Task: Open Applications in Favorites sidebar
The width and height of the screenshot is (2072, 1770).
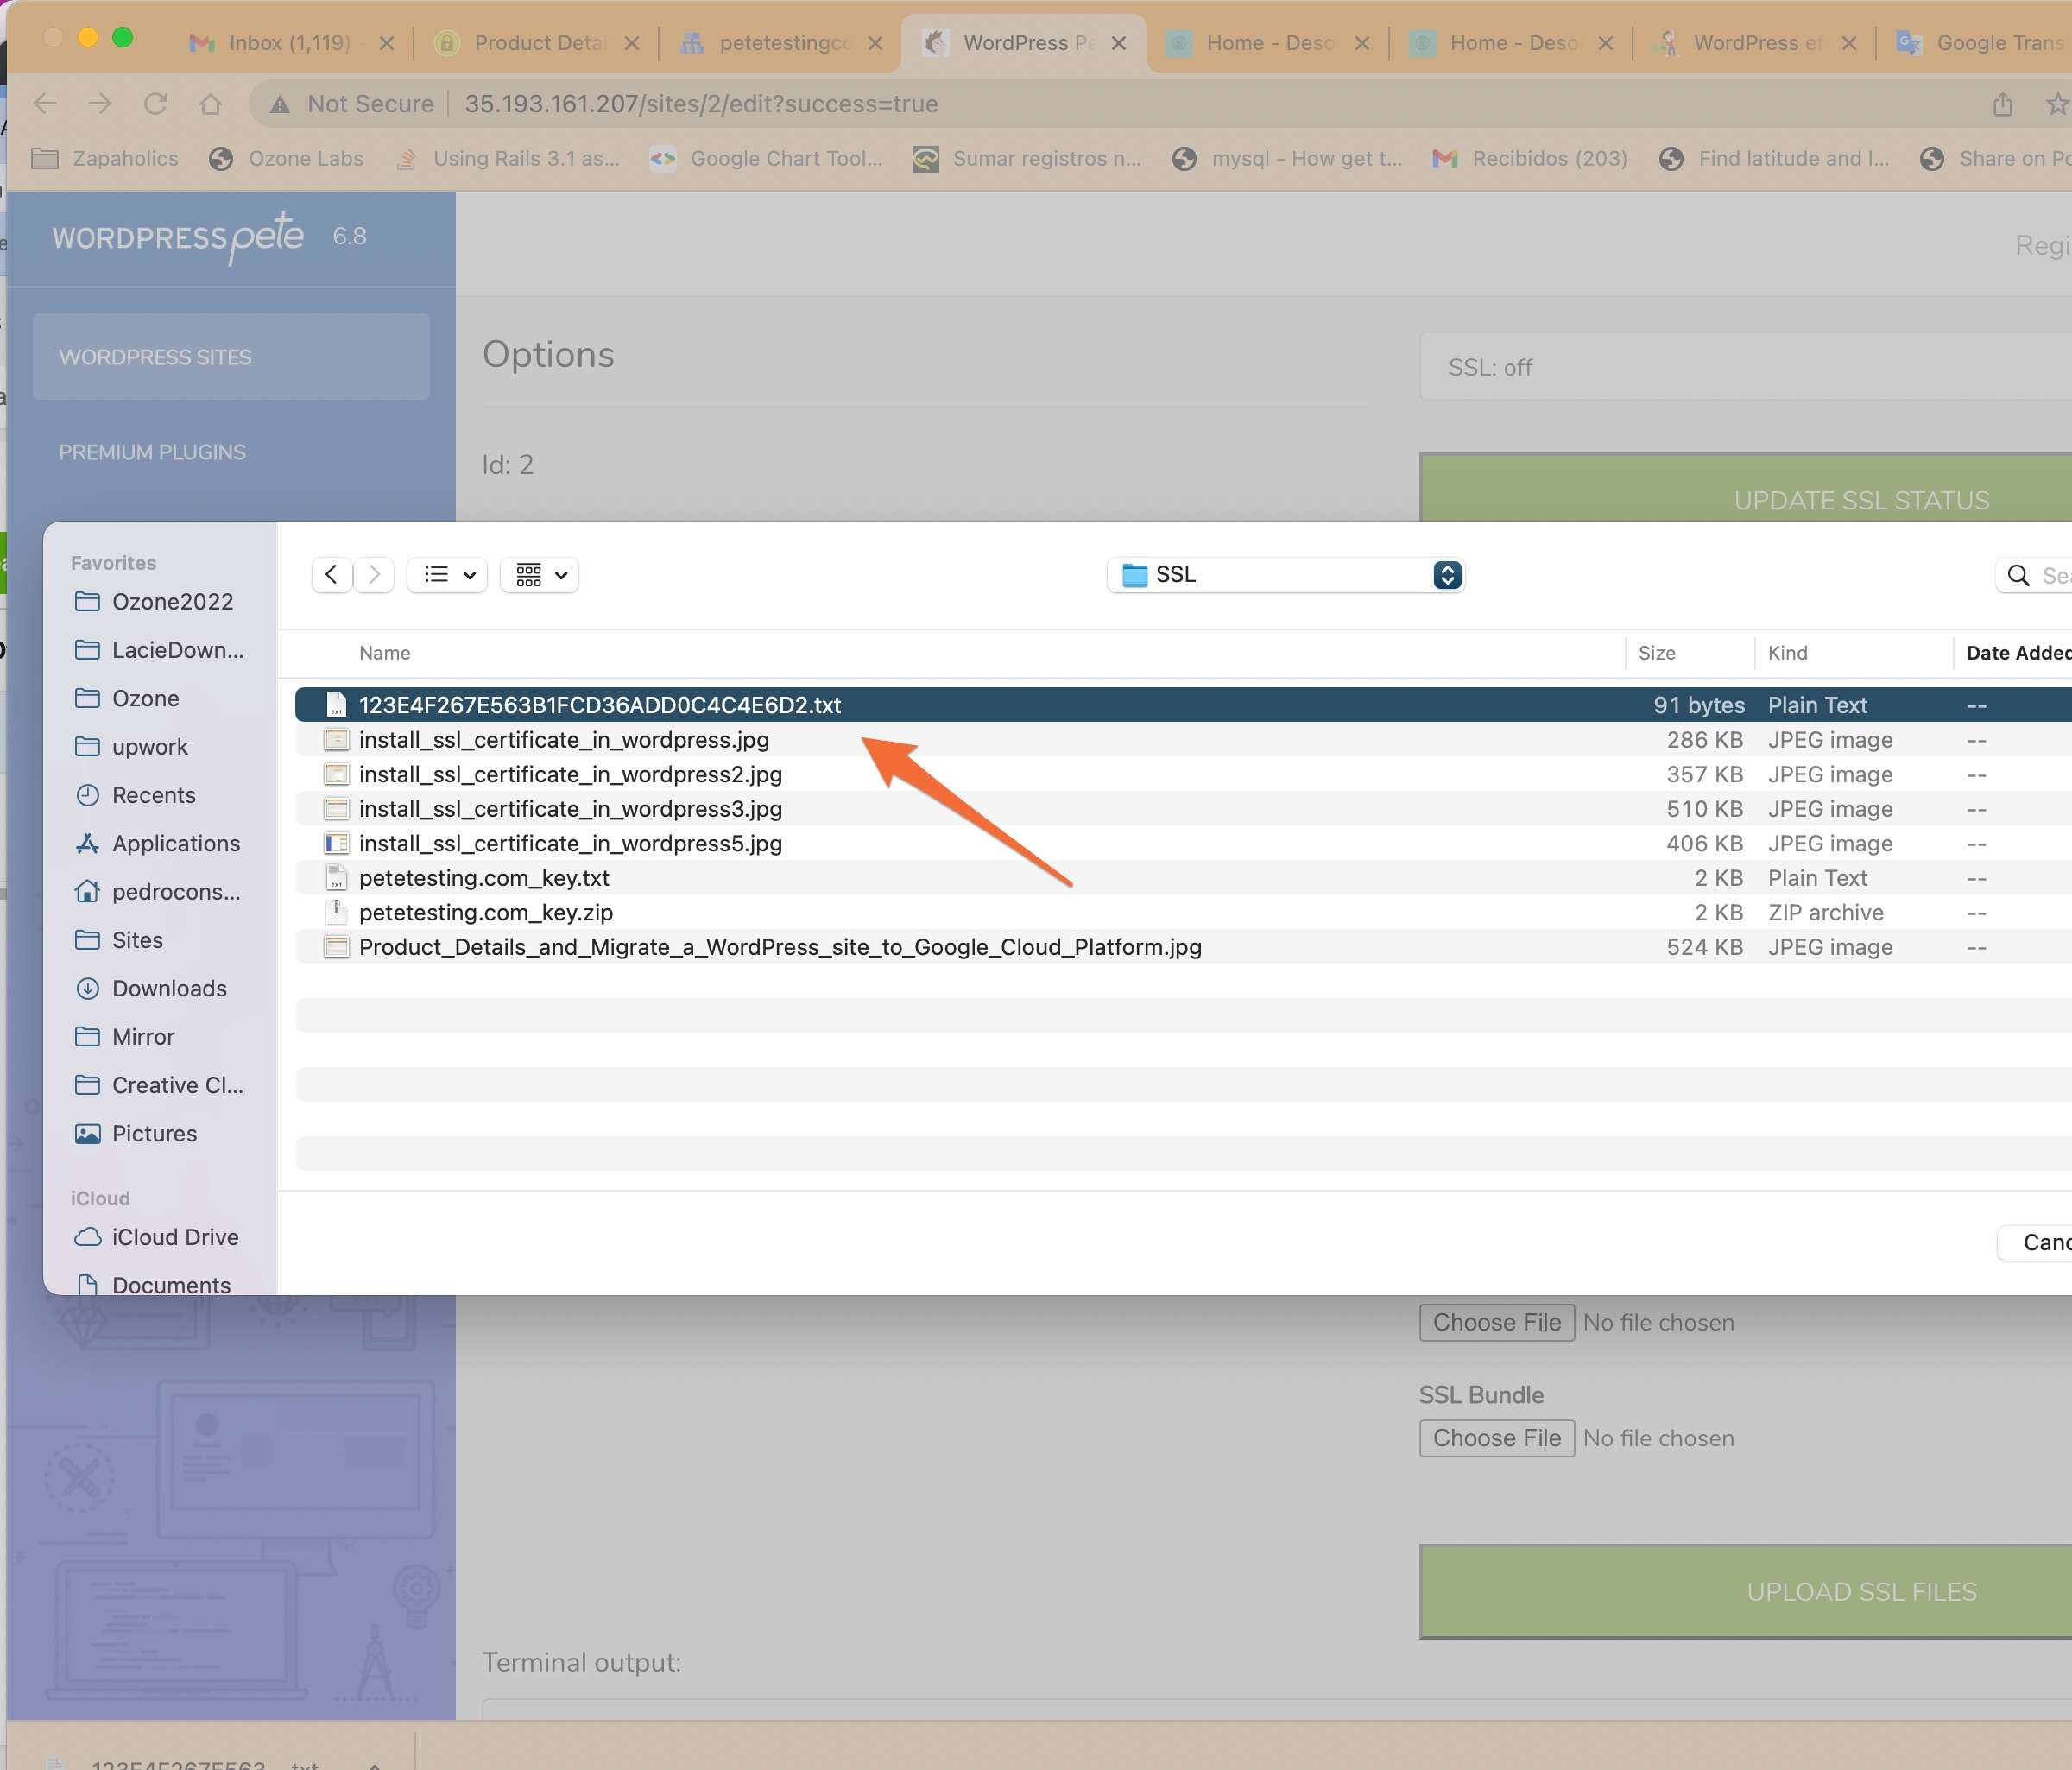Action: (x=175, y=843)
